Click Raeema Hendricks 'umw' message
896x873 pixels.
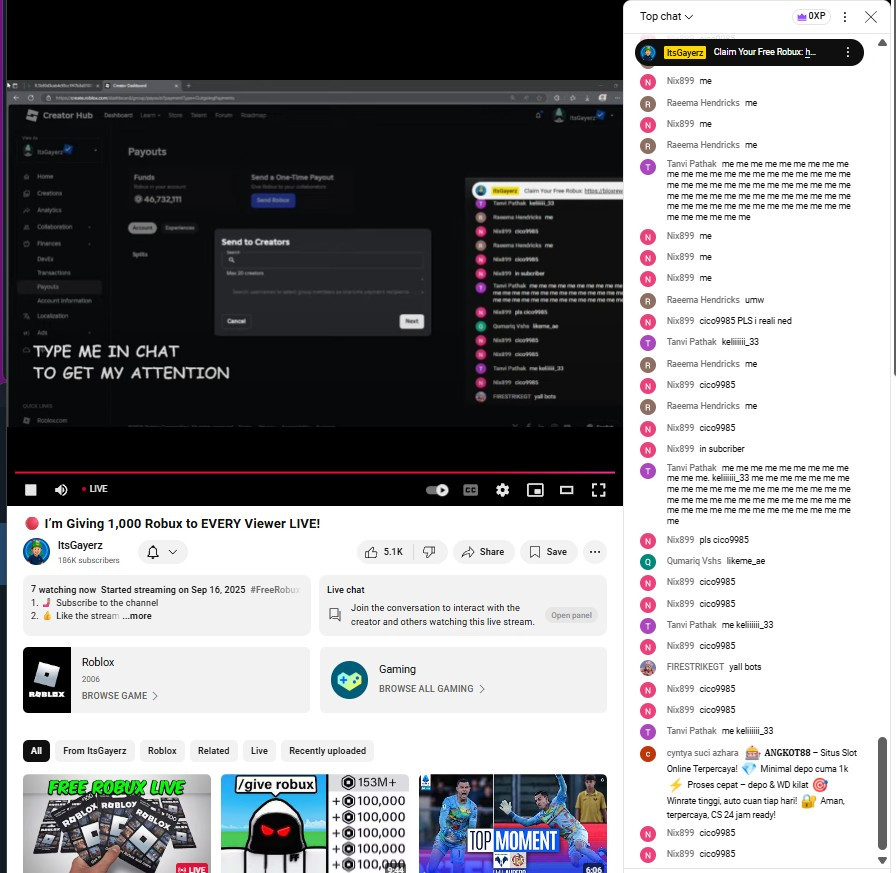pos(754,300)
